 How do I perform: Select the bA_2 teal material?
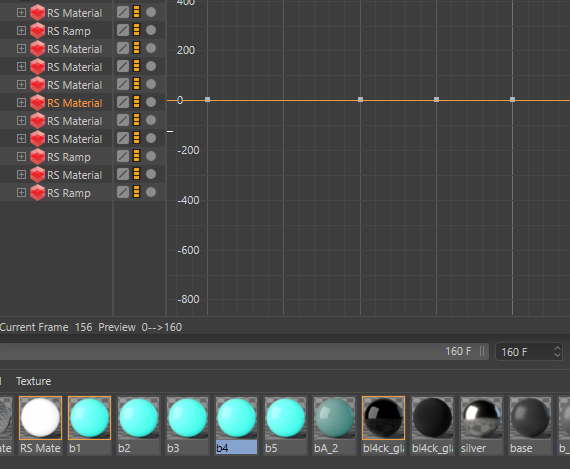click(x=334, y=418)
